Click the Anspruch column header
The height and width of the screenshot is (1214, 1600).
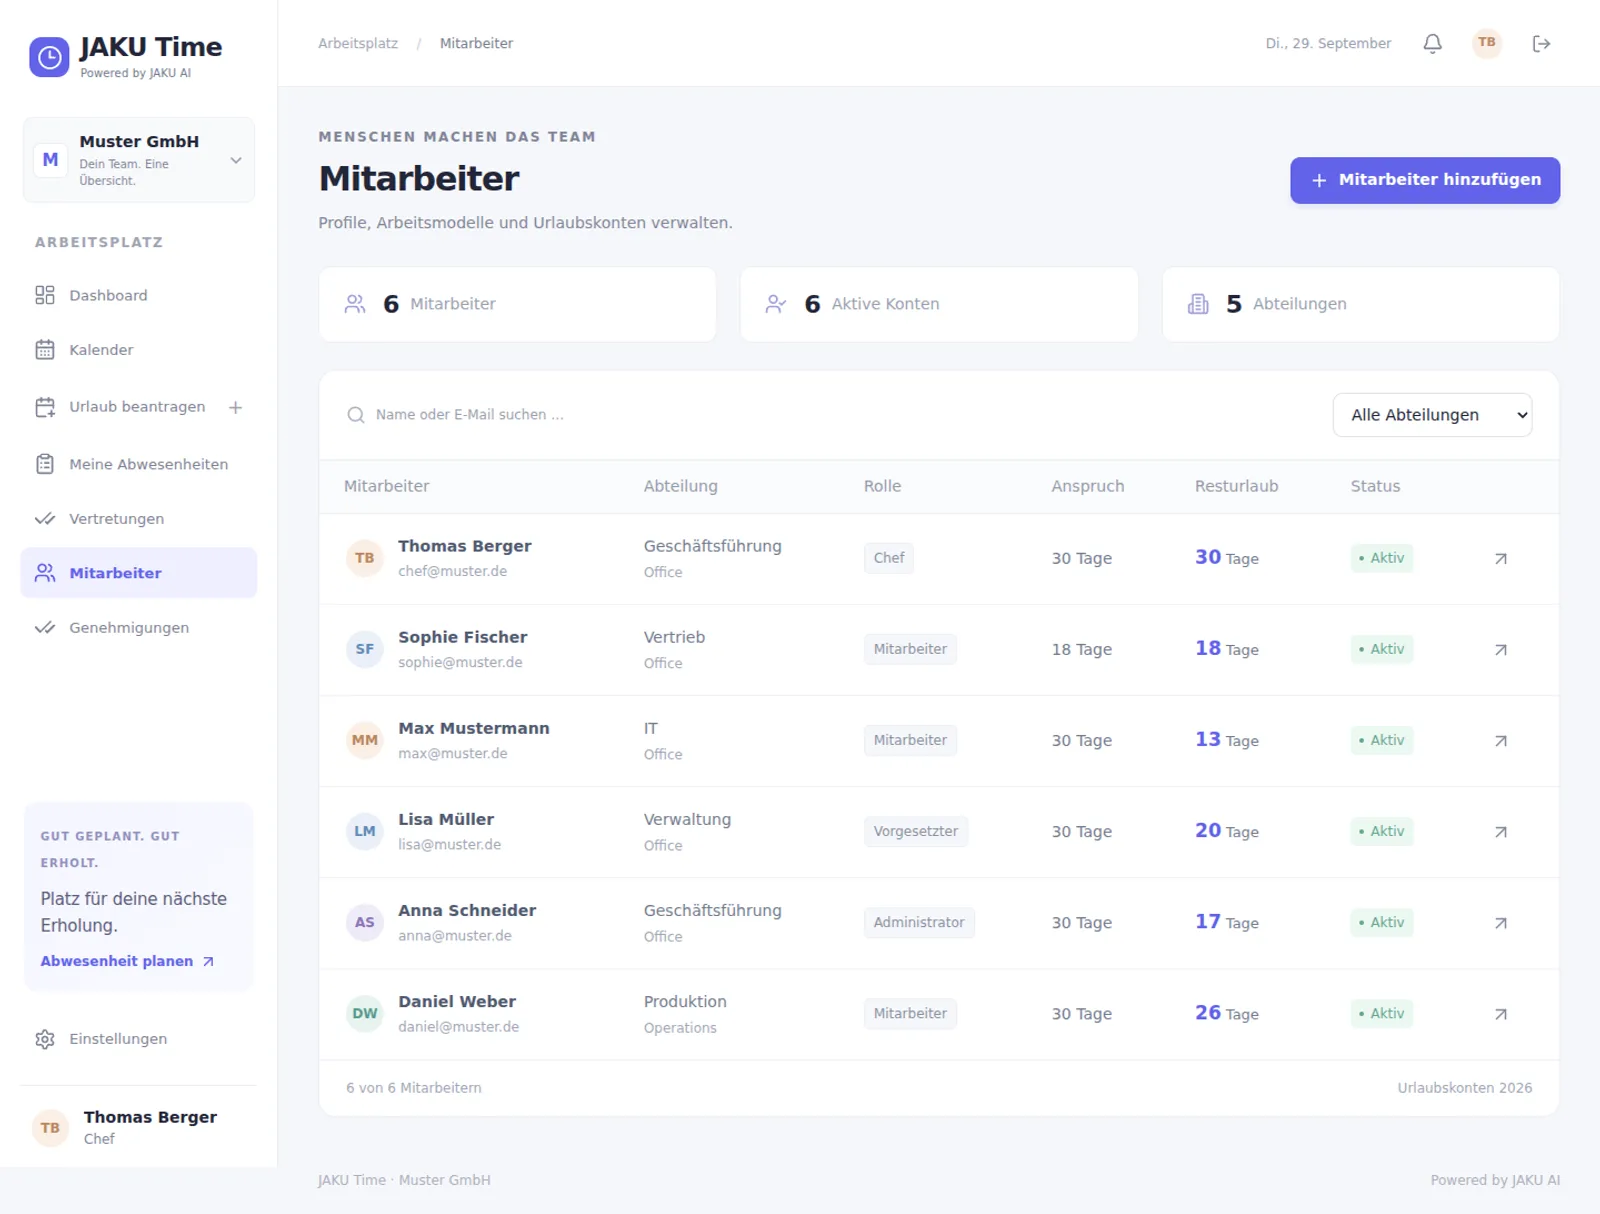[x=1087, y=486]
